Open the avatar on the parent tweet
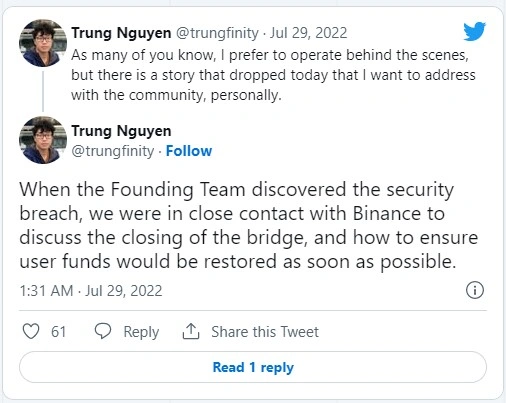 43,43
